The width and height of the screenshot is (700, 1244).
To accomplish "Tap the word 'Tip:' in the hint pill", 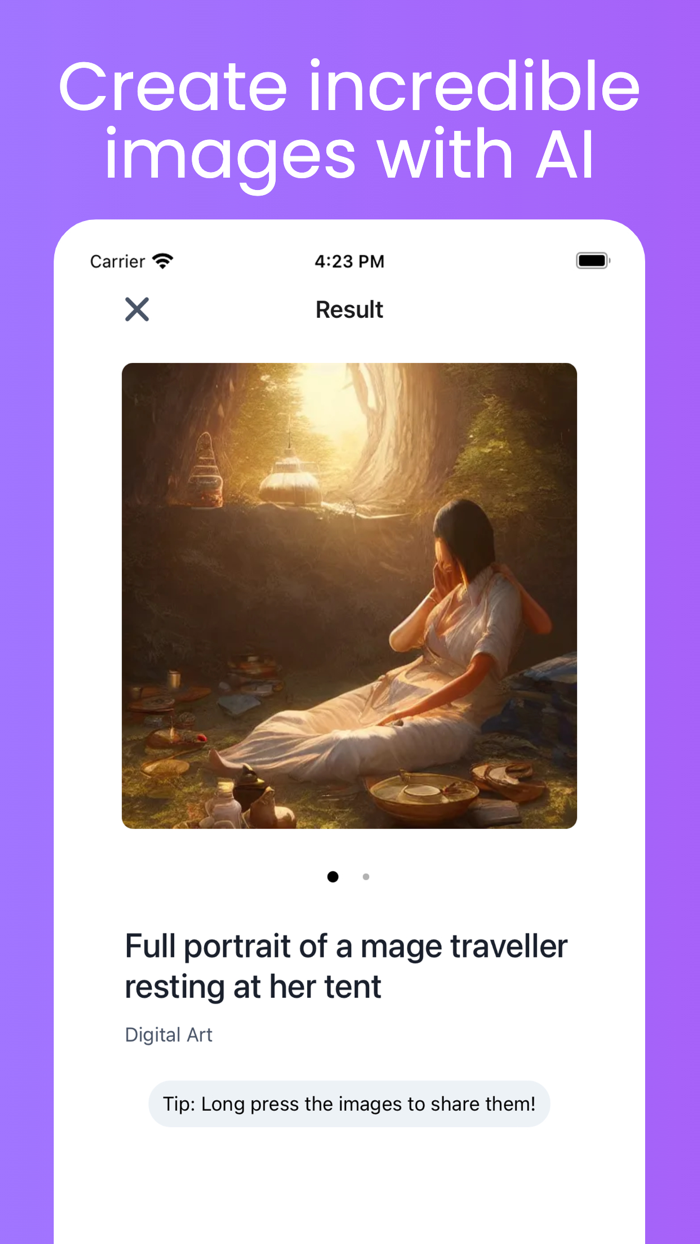I will [x=179, y=1104].
